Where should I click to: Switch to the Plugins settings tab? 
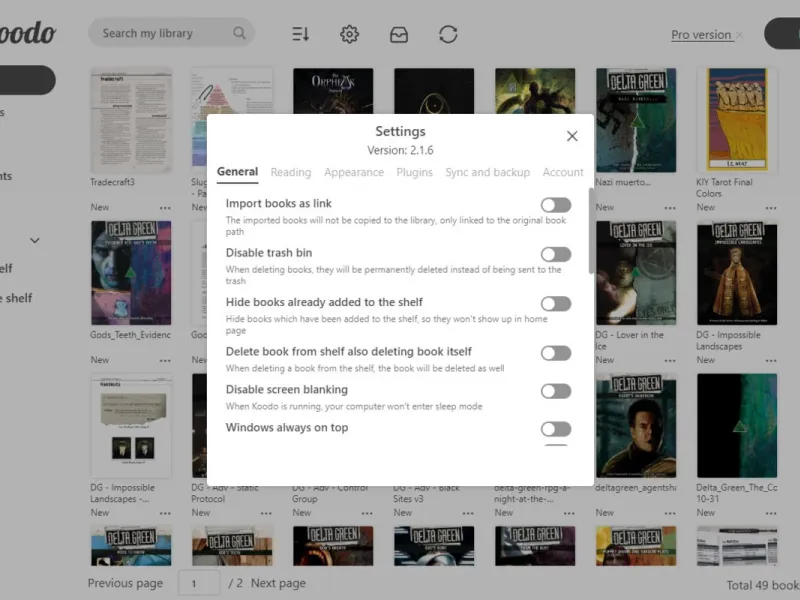414,172
